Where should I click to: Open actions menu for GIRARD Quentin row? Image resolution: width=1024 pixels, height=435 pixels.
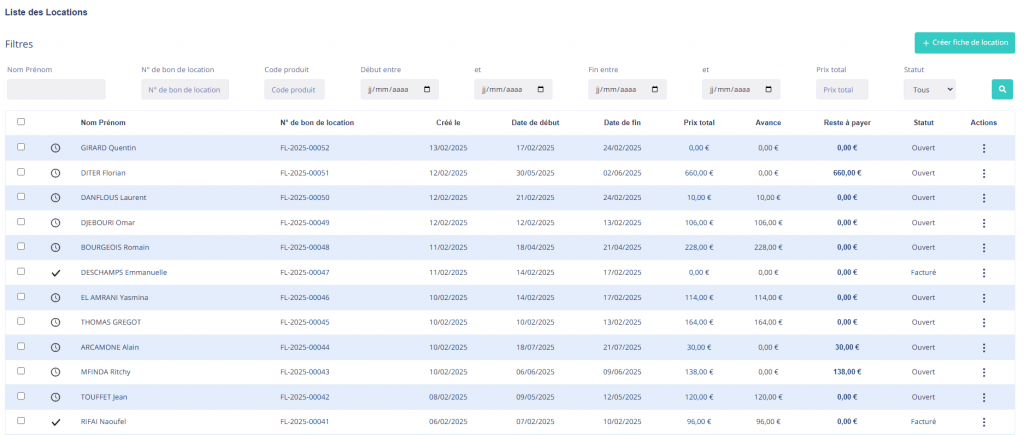[x=983, y=148]
